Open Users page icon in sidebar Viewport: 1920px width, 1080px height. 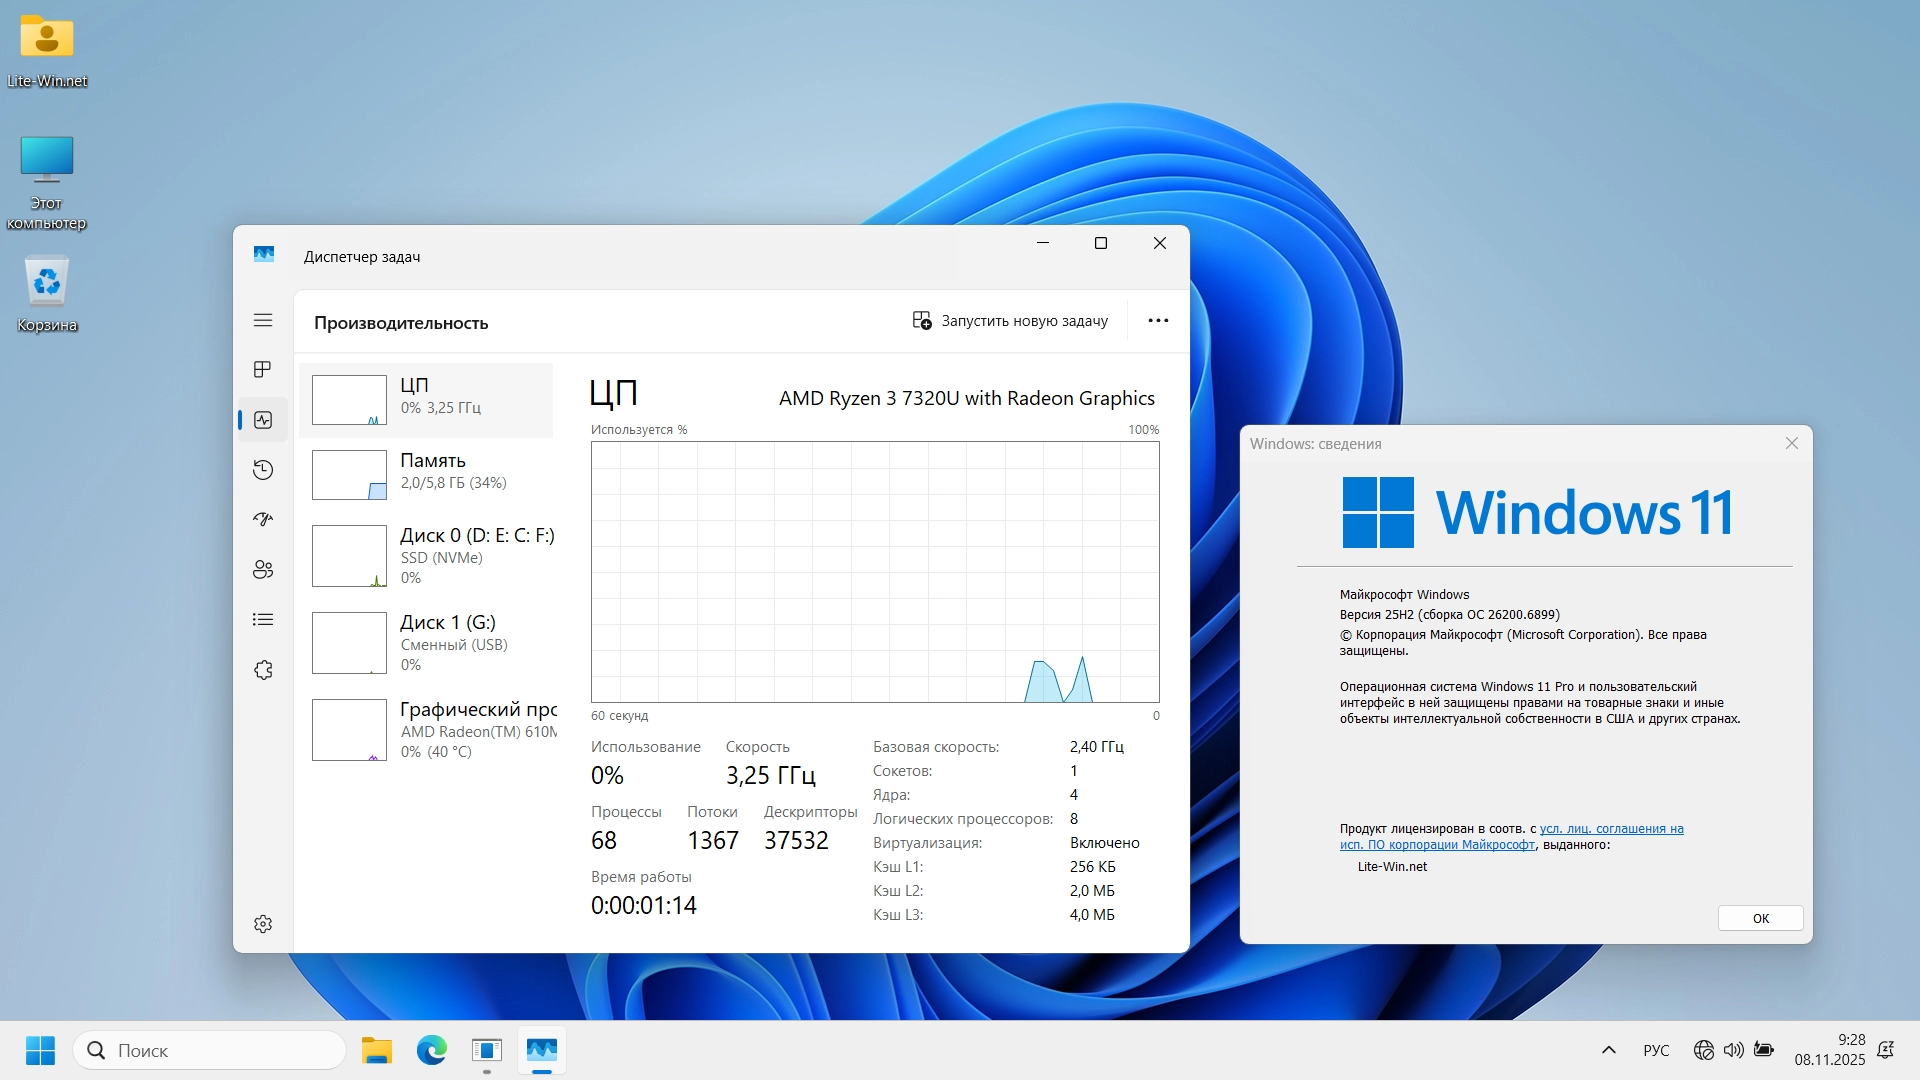[263, 570]
